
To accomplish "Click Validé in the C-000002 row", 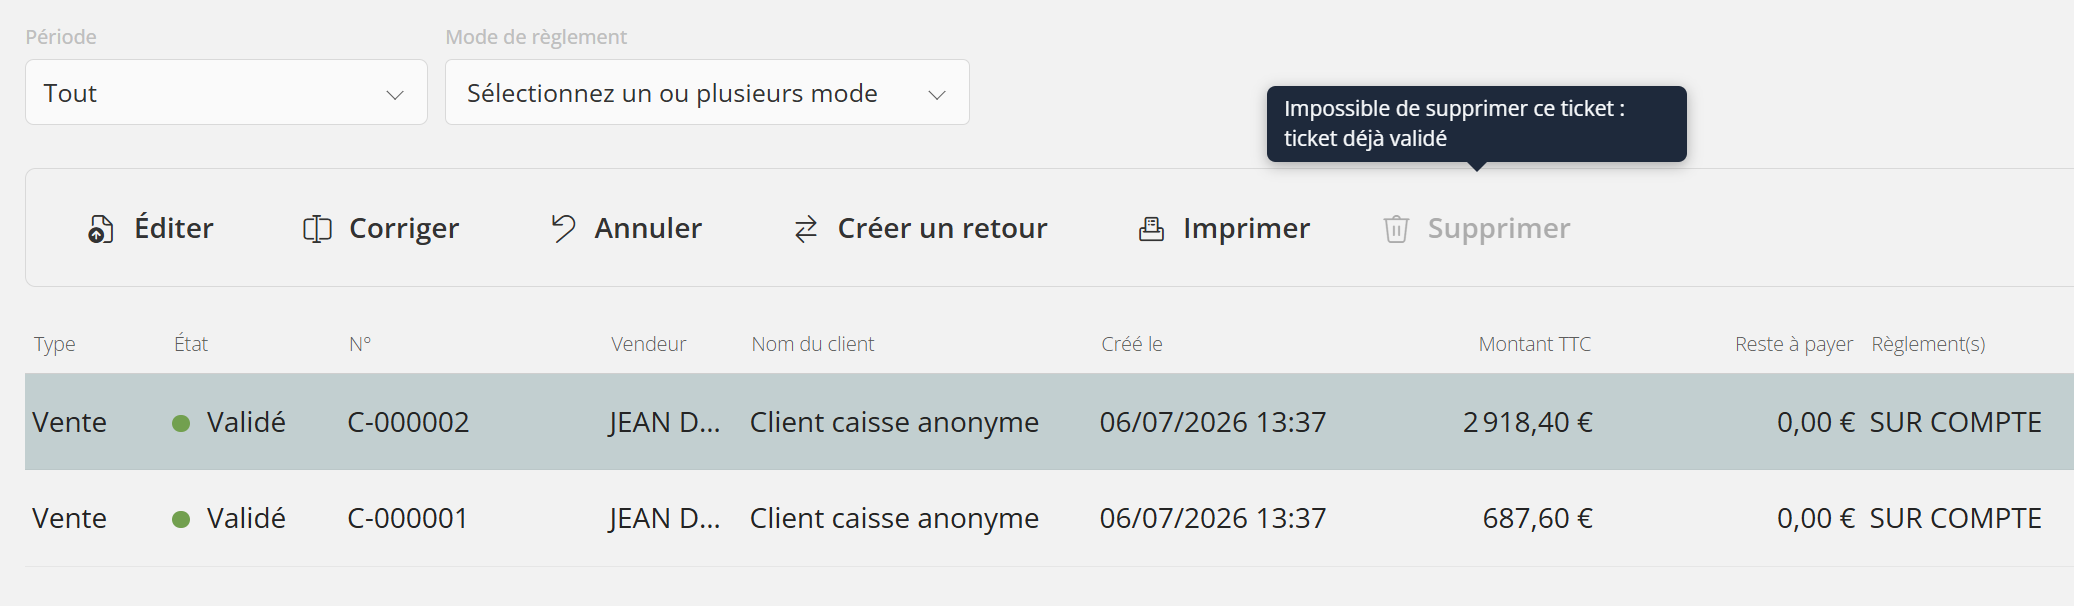I will [x=246, y=422].
